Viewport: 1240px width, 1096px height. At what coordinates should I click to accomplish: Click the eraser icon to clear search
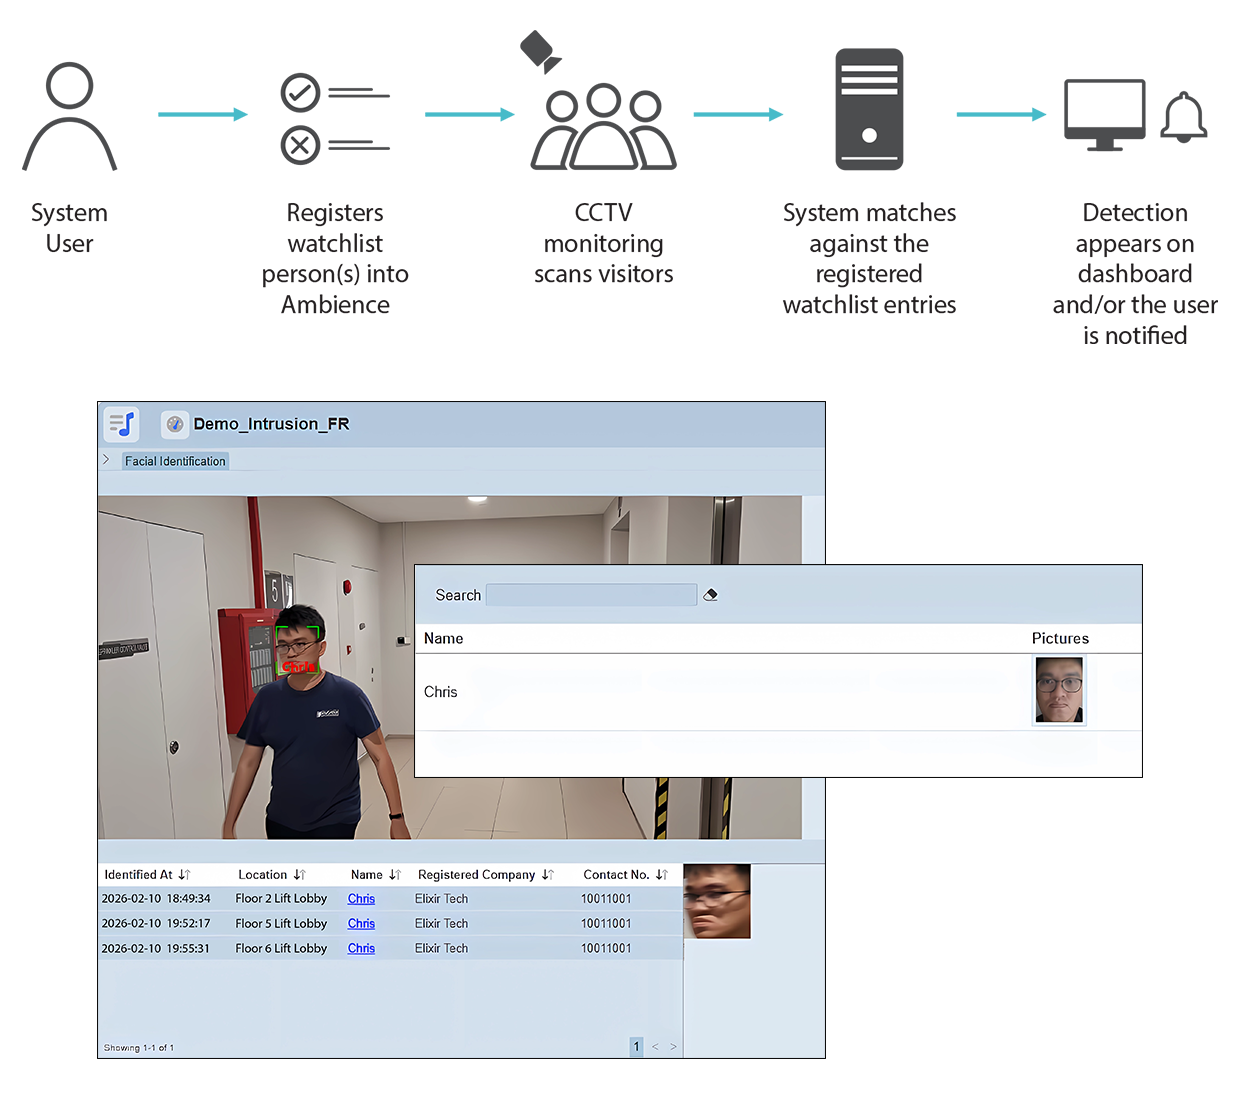coord(711,595)
